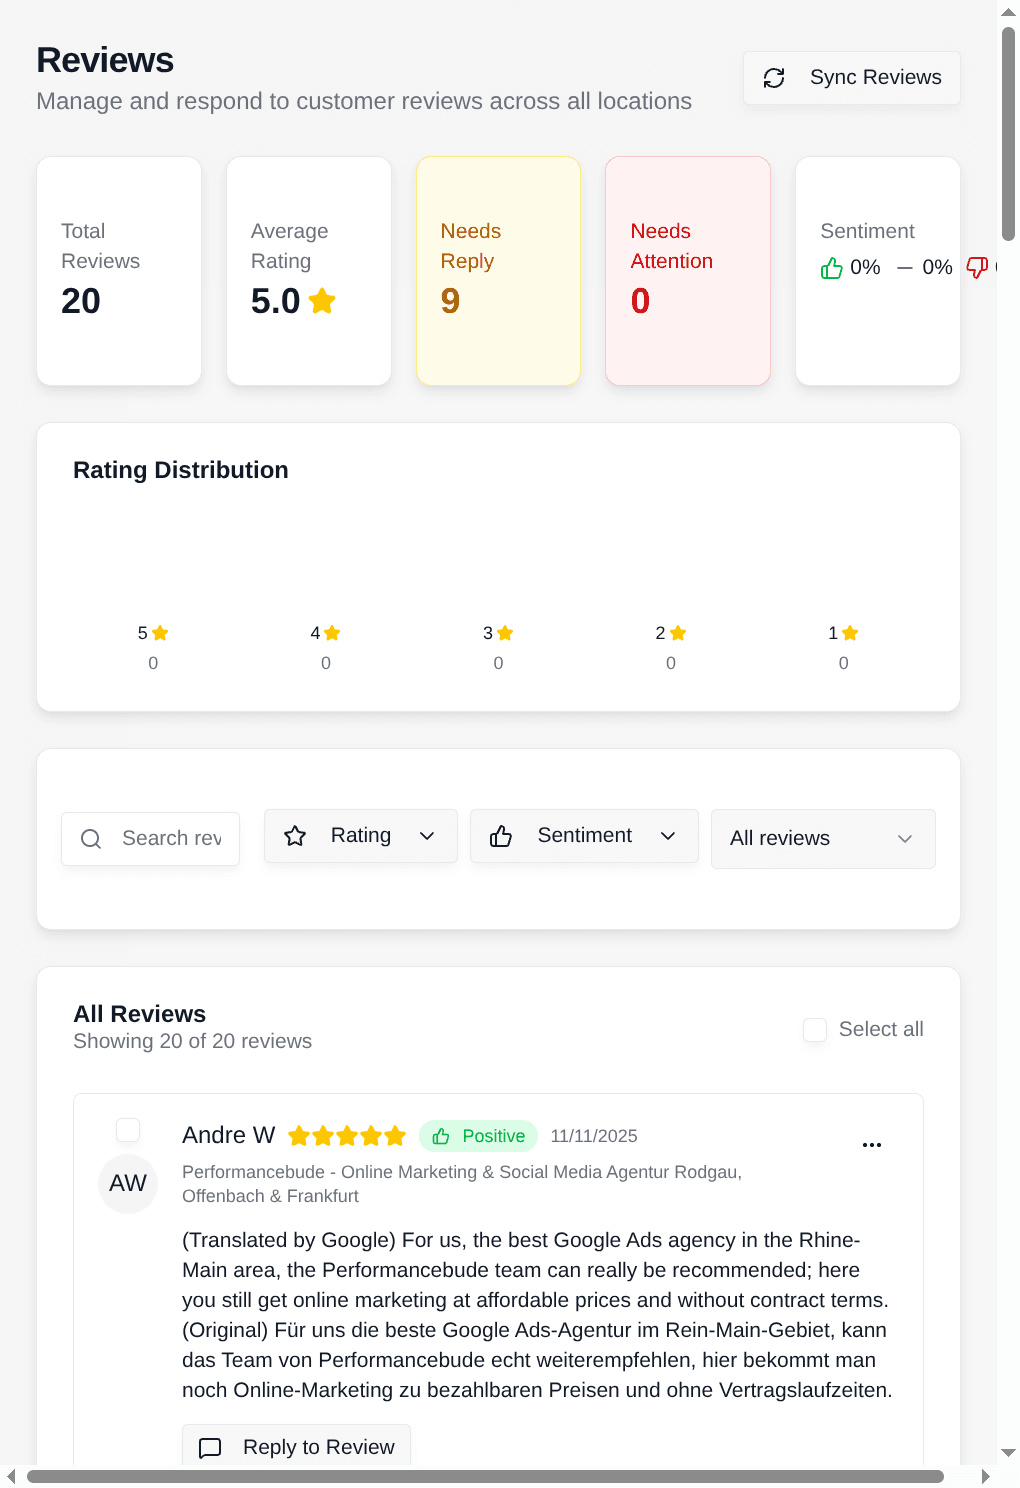Open the review options ellipsis menu
The image size is (1020, 1488).
872,1144
